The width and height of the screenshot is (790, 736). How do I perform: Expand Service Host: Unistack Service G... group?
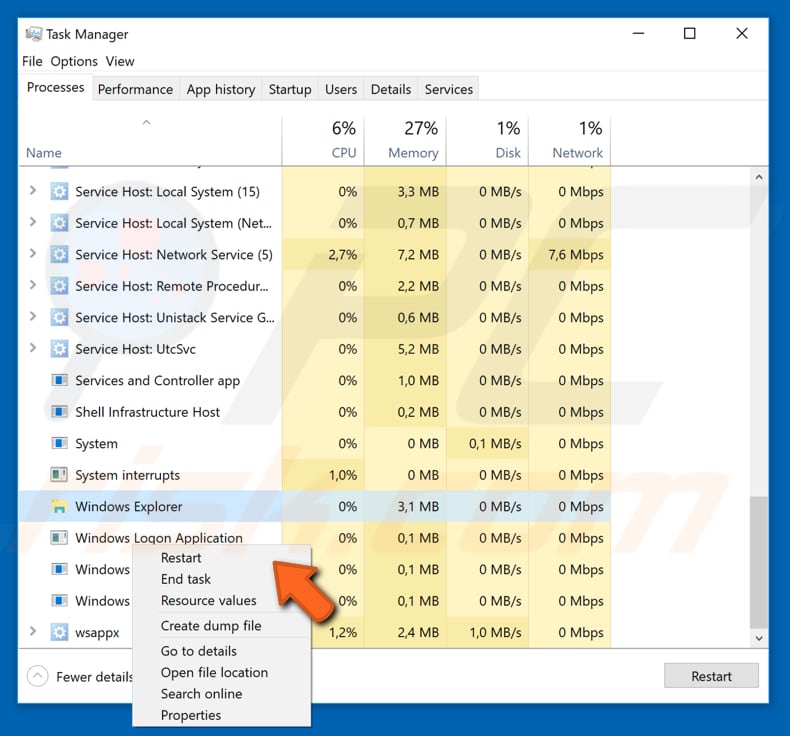[x=33, y=316]
